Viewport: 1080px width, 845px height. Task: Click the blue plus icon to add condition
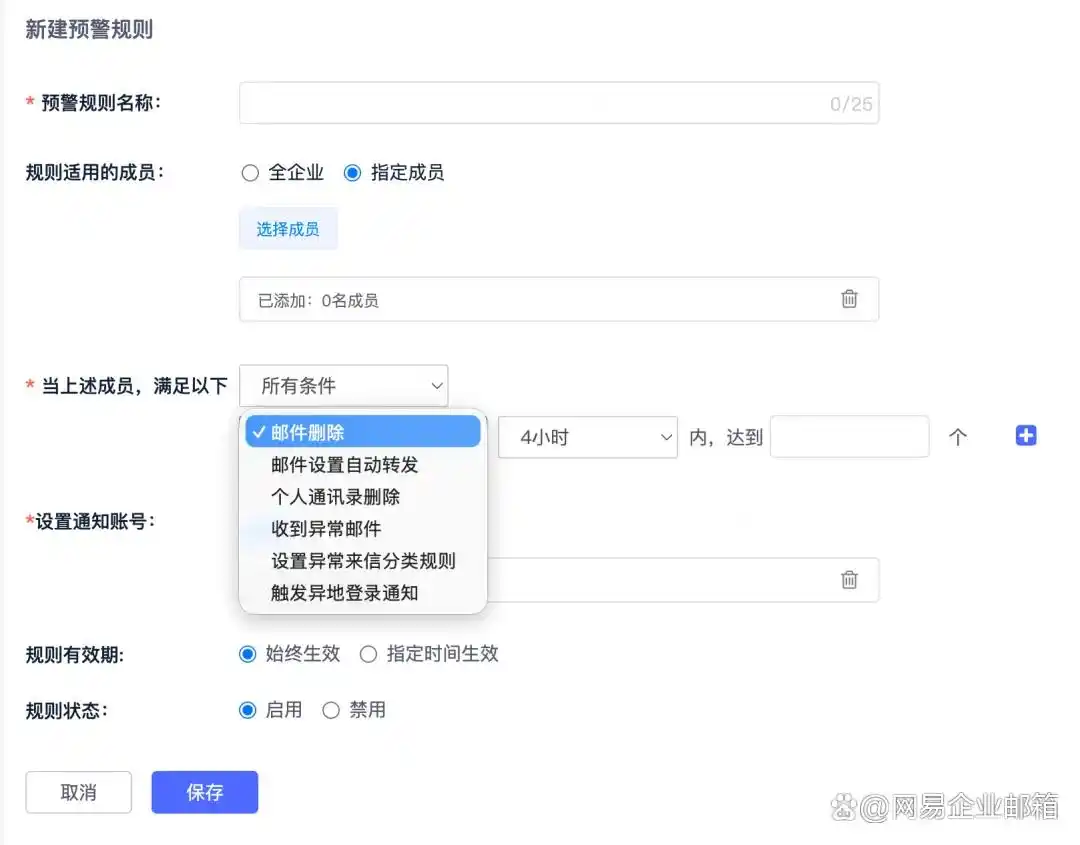point(1025,436)
